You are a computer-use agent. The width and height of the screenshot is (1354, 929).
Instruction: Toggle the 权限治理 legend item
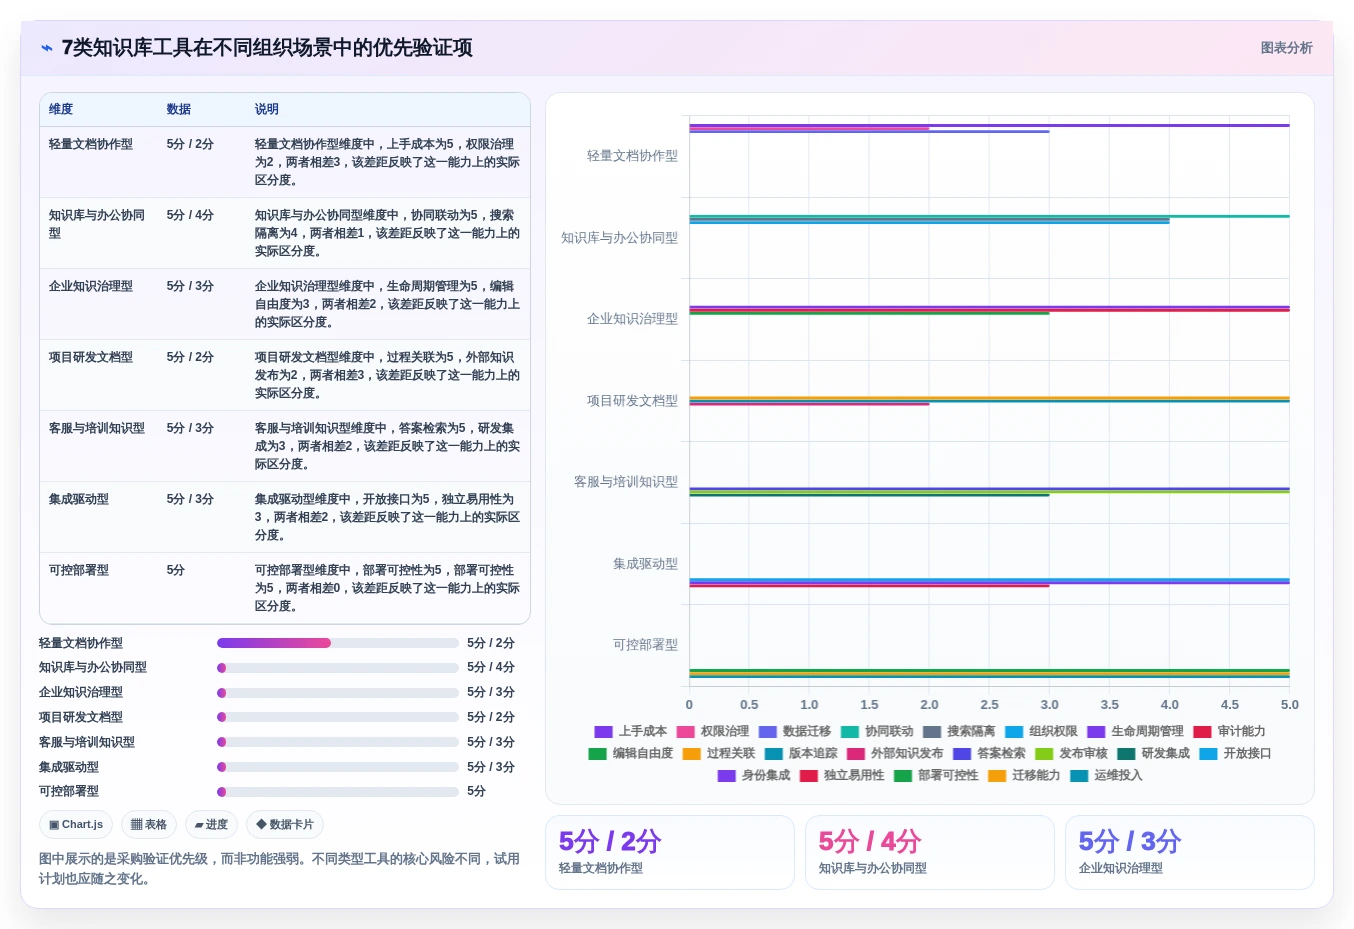712,732
